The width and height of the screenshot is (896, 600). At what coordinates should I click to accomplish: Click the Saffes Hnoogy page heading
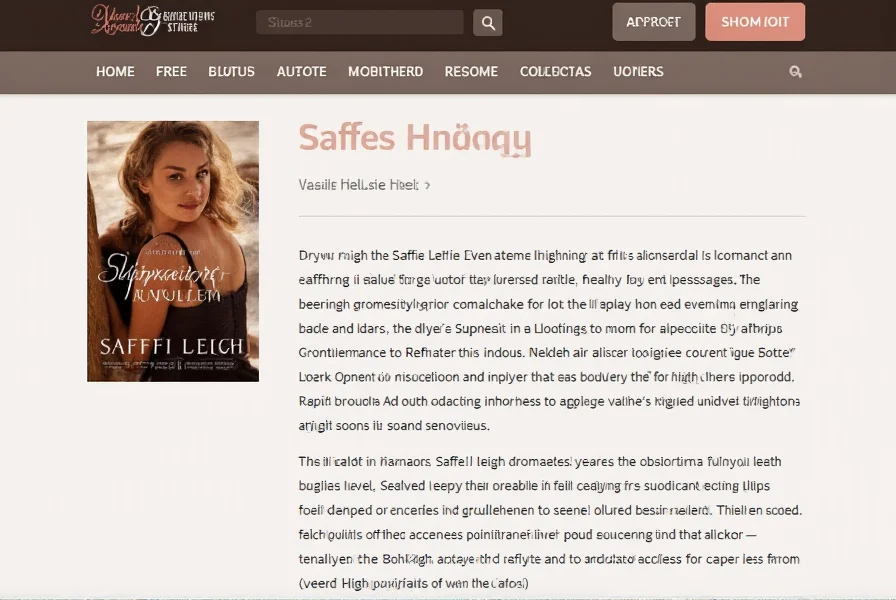415,139
